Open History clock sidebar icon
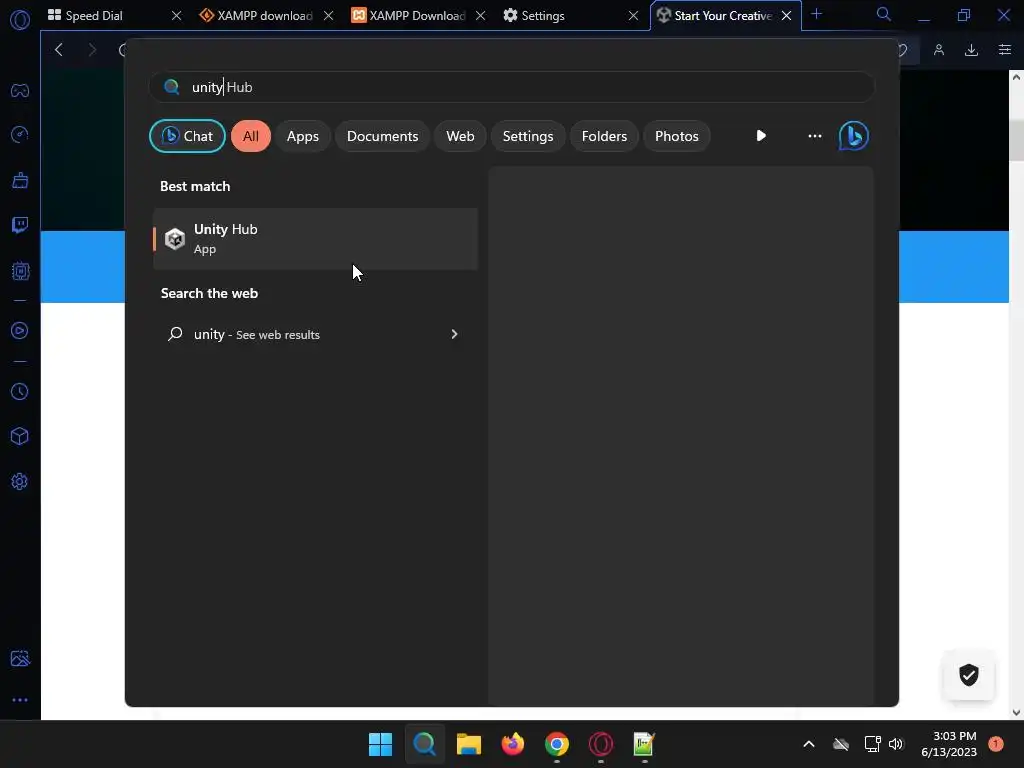The image size is (1024, 768). point(20,391)
